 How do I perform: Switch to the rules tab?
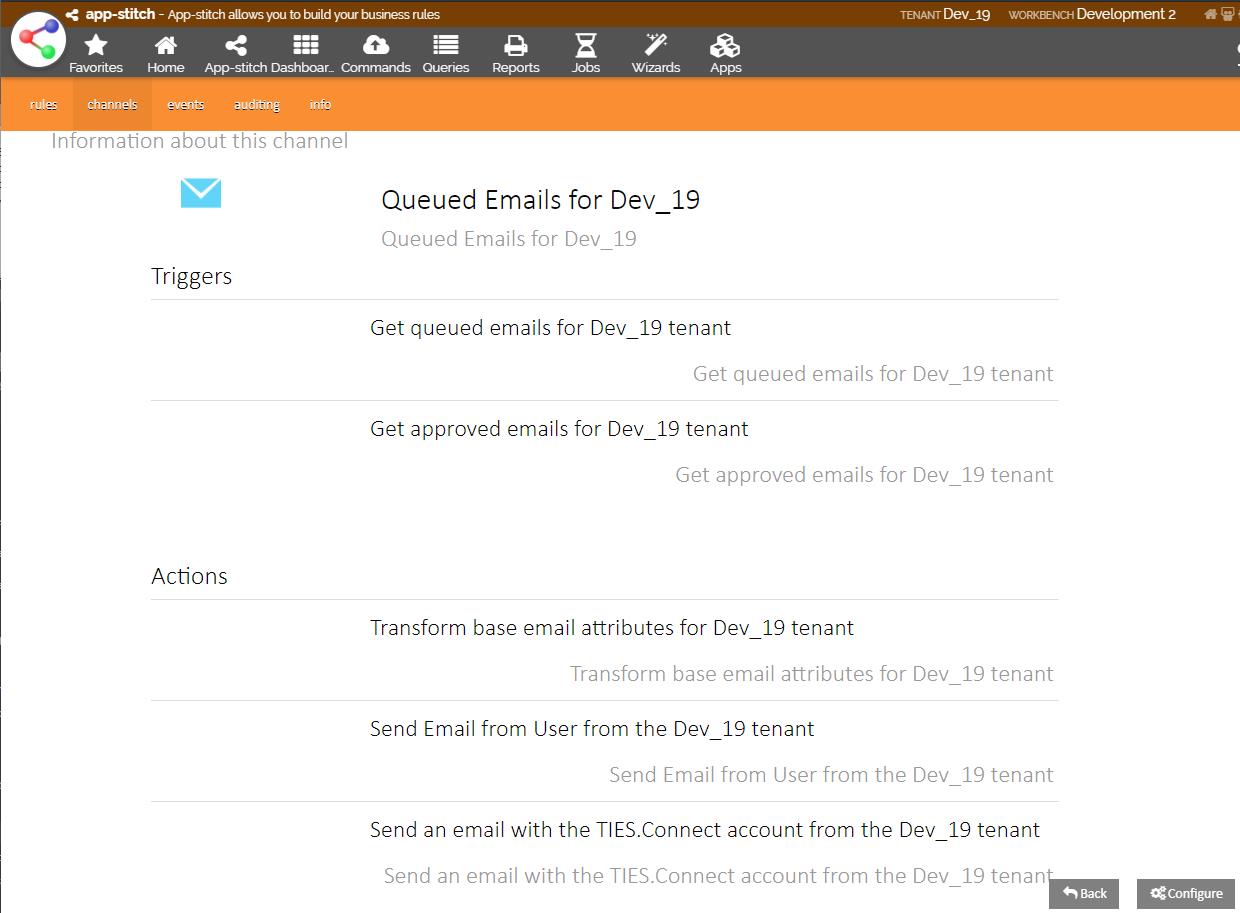tap(44, 105)
